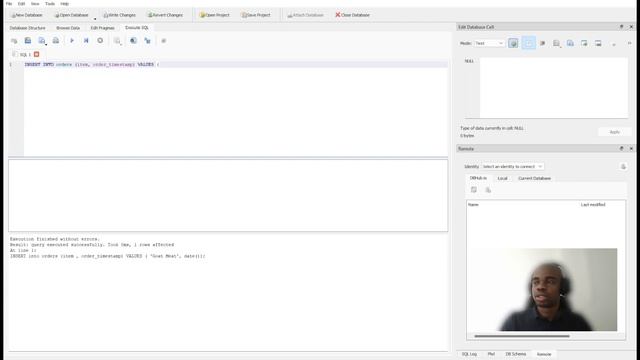Click Write Changes toolbar button

click(x=119, y=15)
